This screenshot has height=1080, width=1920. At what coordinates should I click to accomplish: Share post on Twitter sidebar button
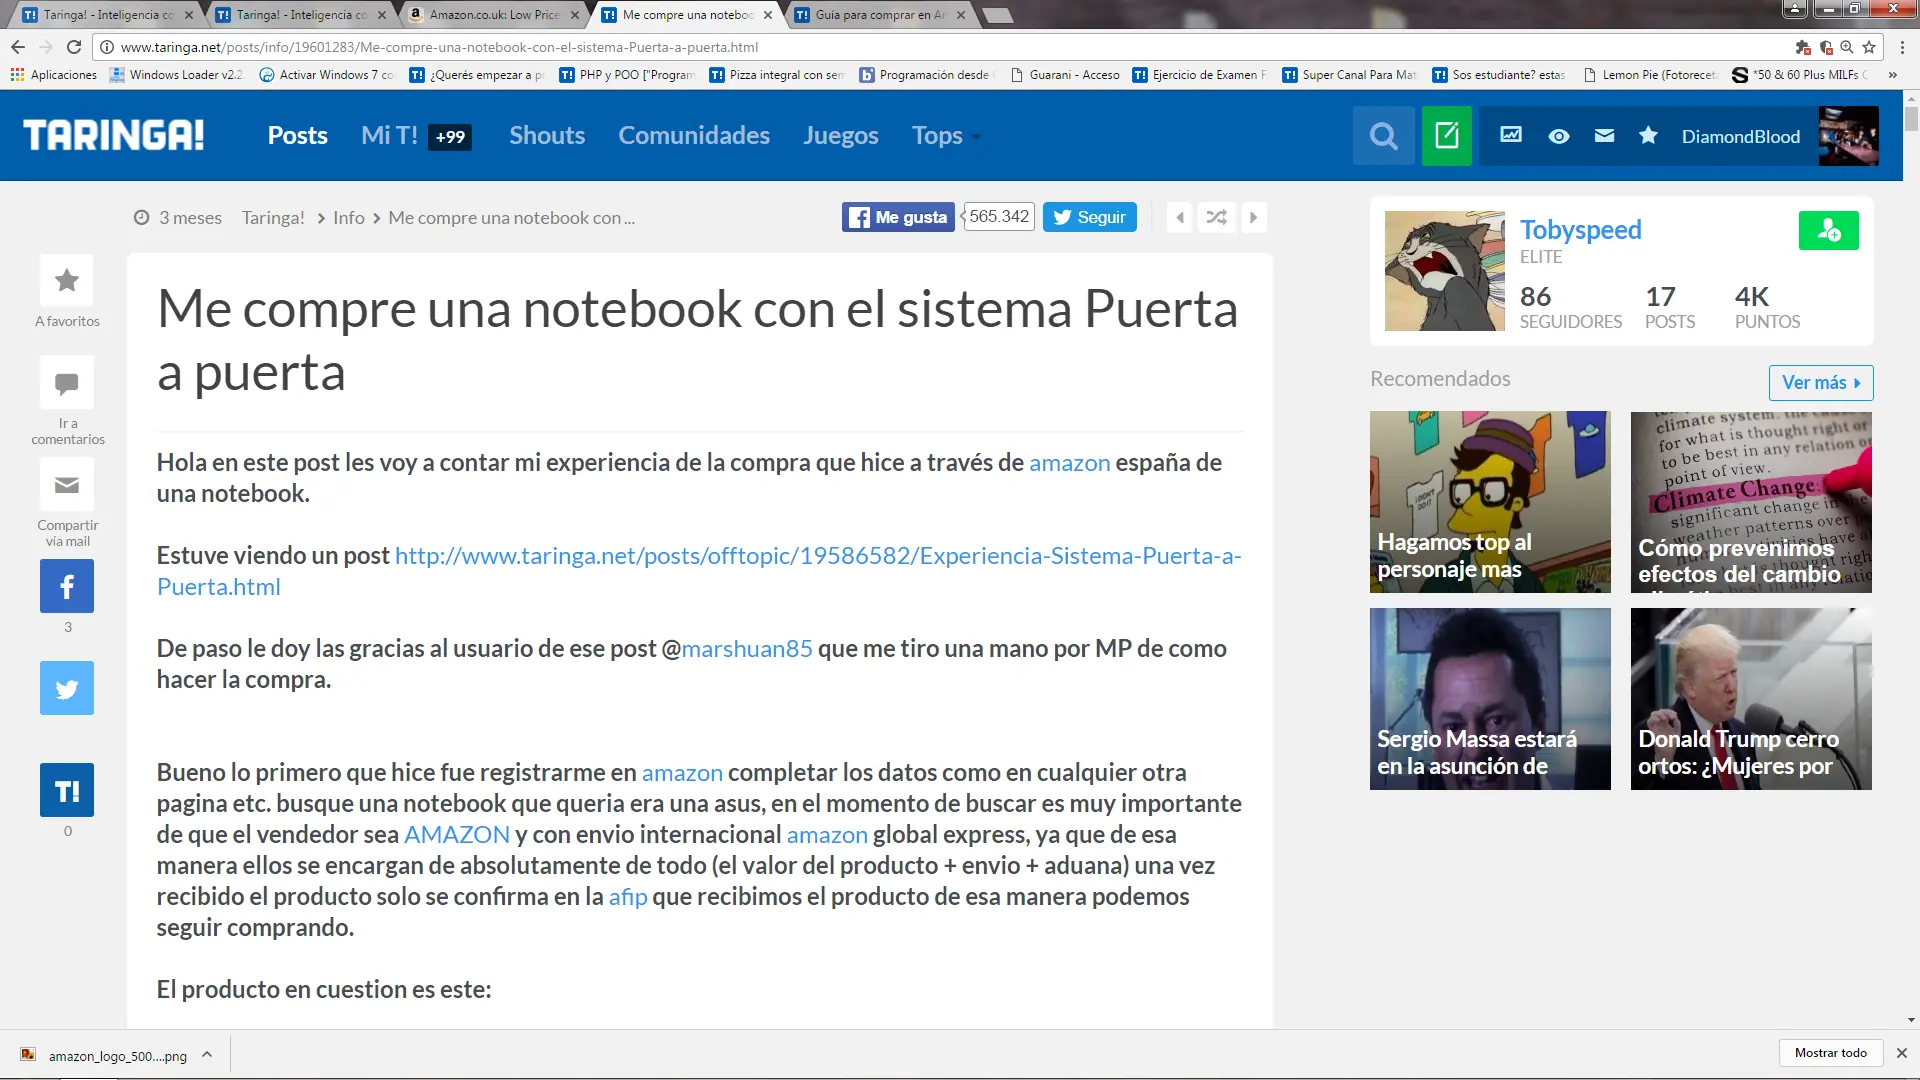point(67,688)
